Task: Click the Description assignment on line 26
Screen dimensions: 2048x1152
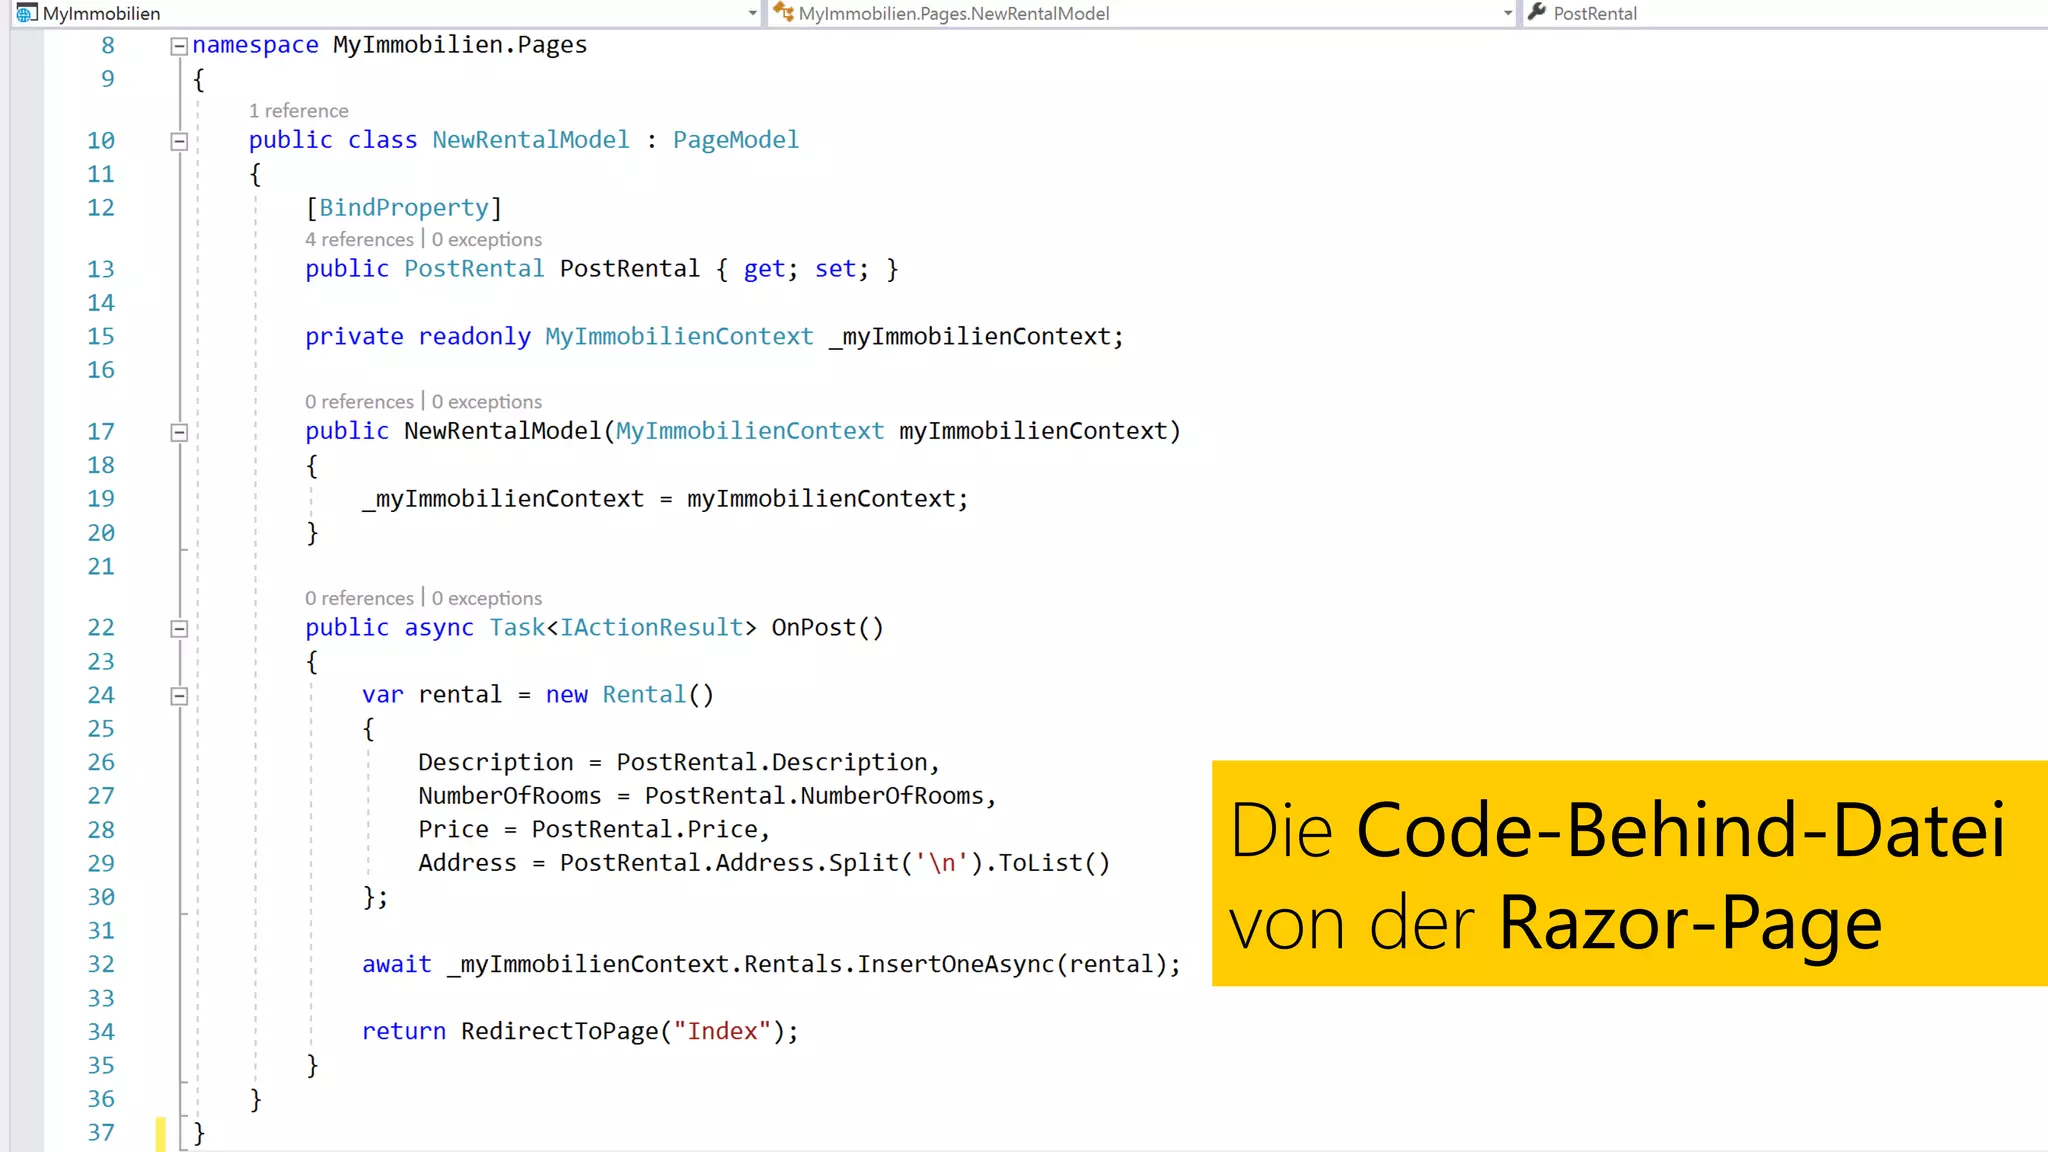Action: point(679,762)
